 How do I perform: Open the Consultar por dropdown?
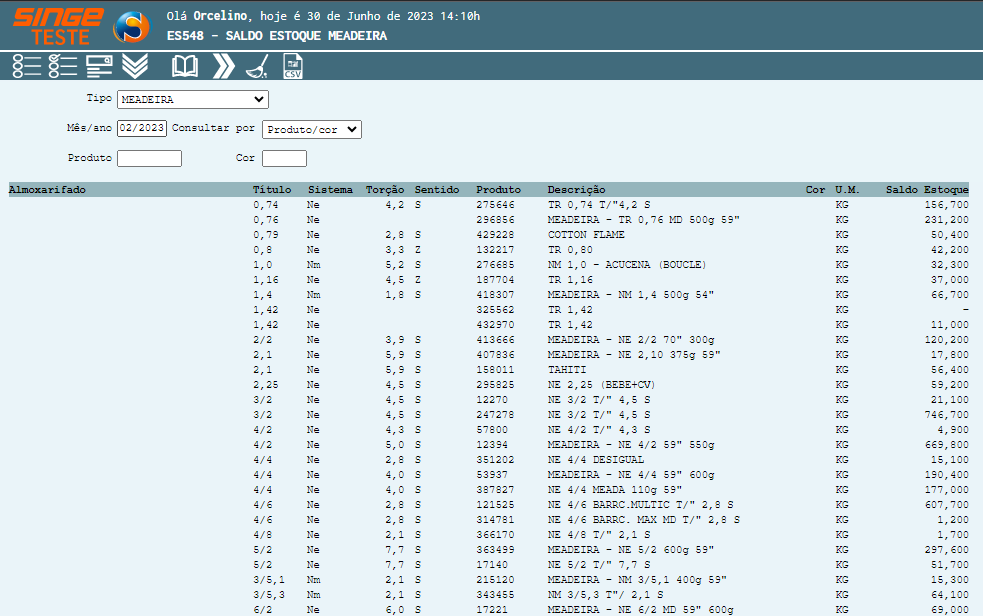click(311, 129)
